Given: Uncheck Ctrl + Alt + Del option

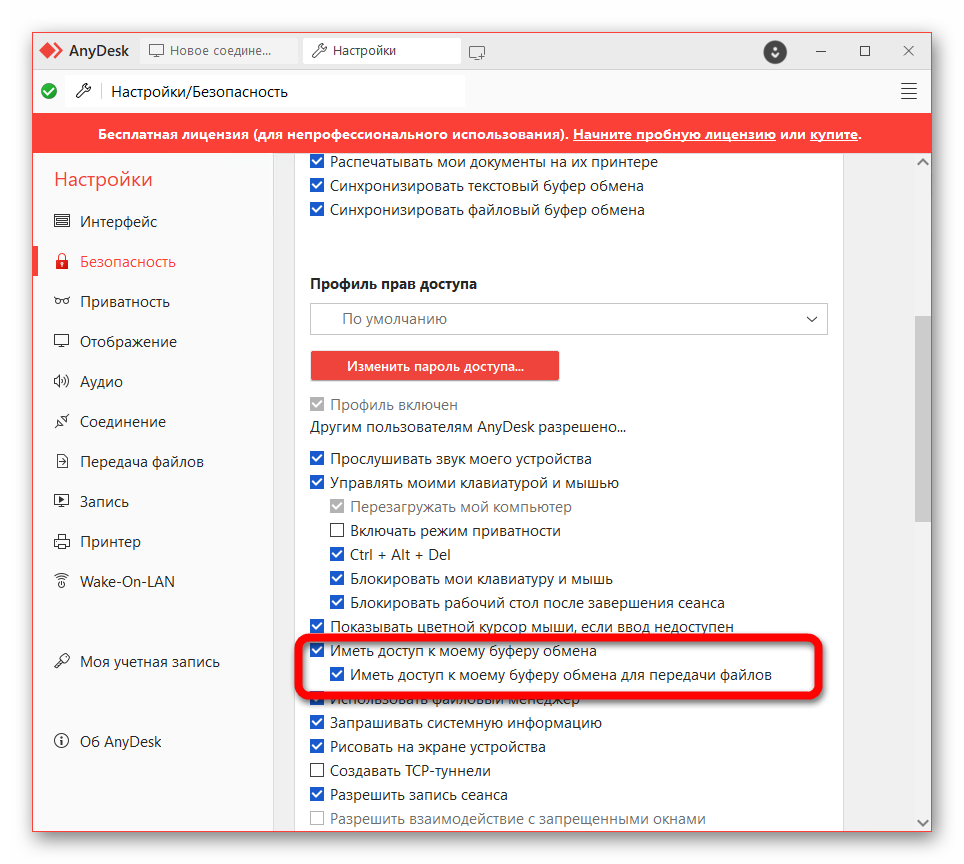Looking at the screenshot, I should coord(337,555).
